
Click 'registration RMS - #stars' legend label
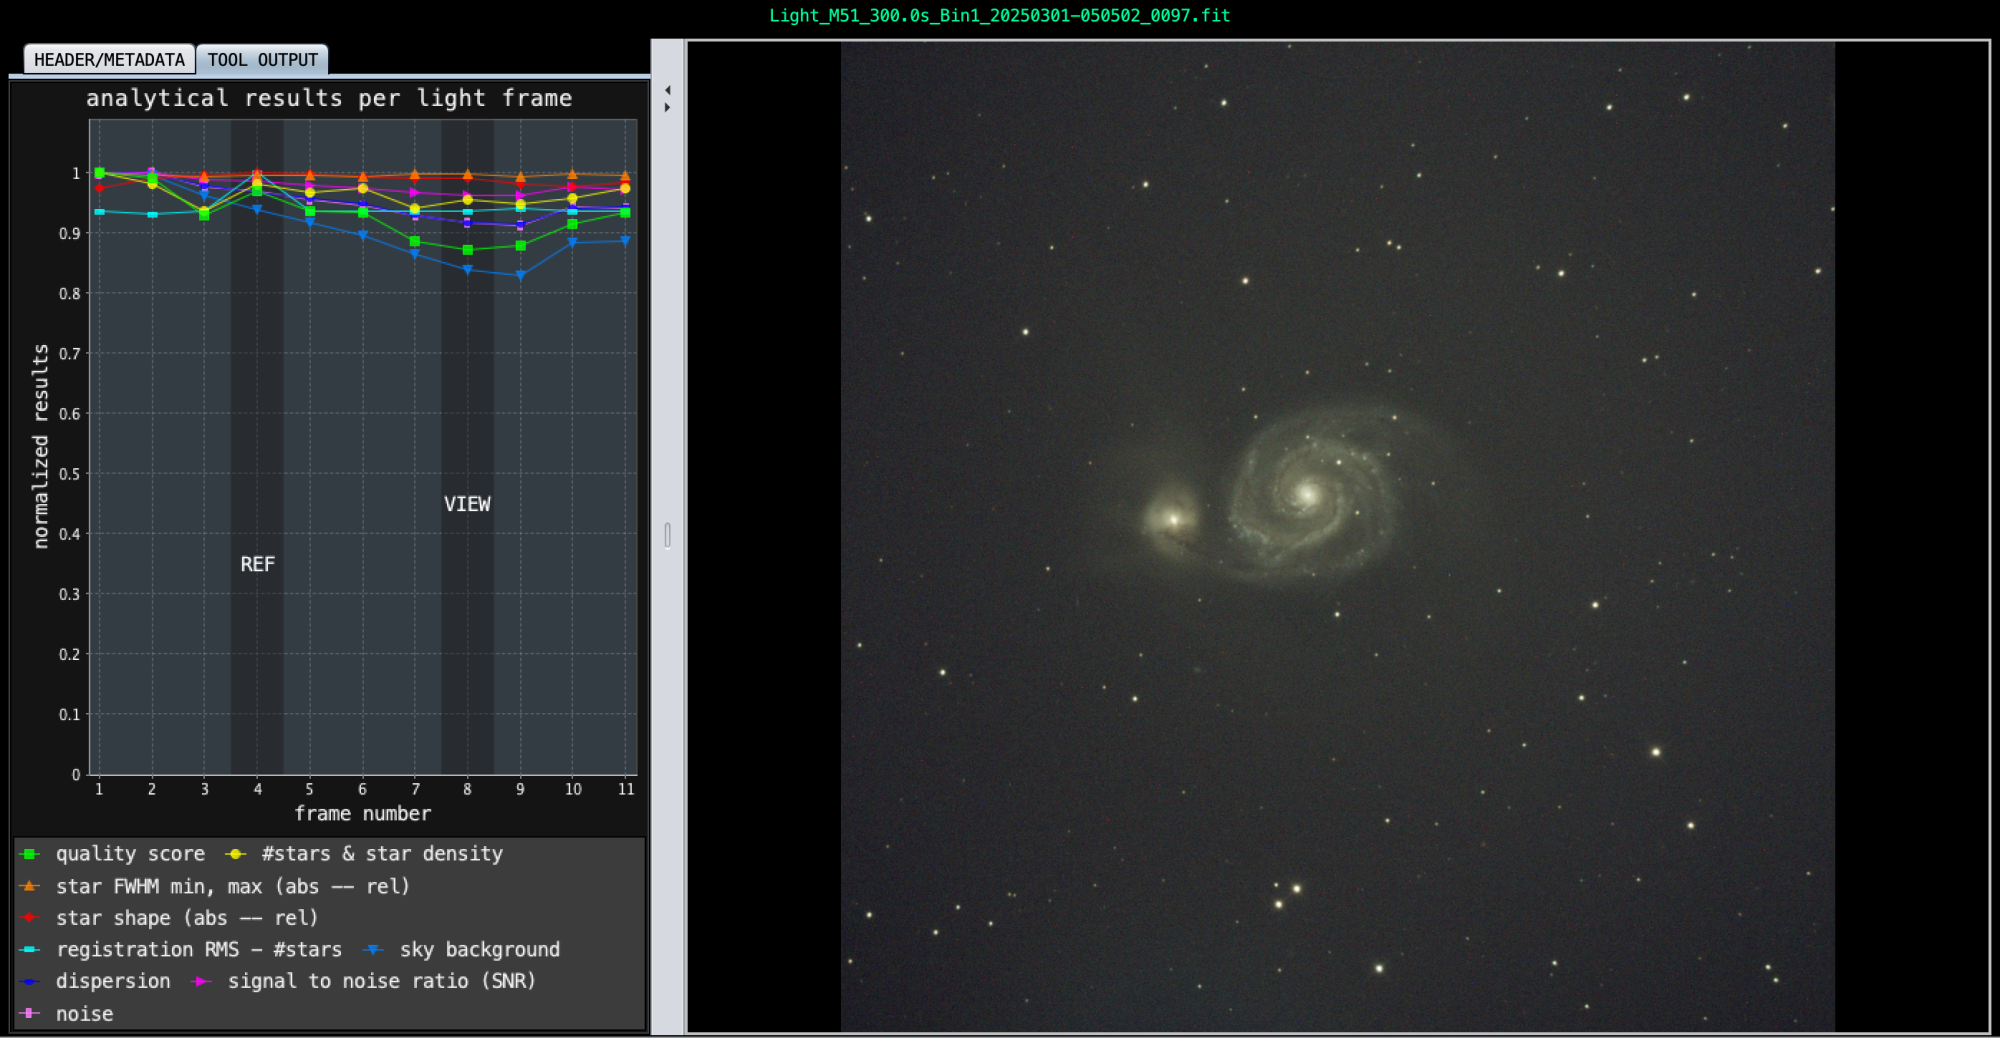tap(199, 950)
